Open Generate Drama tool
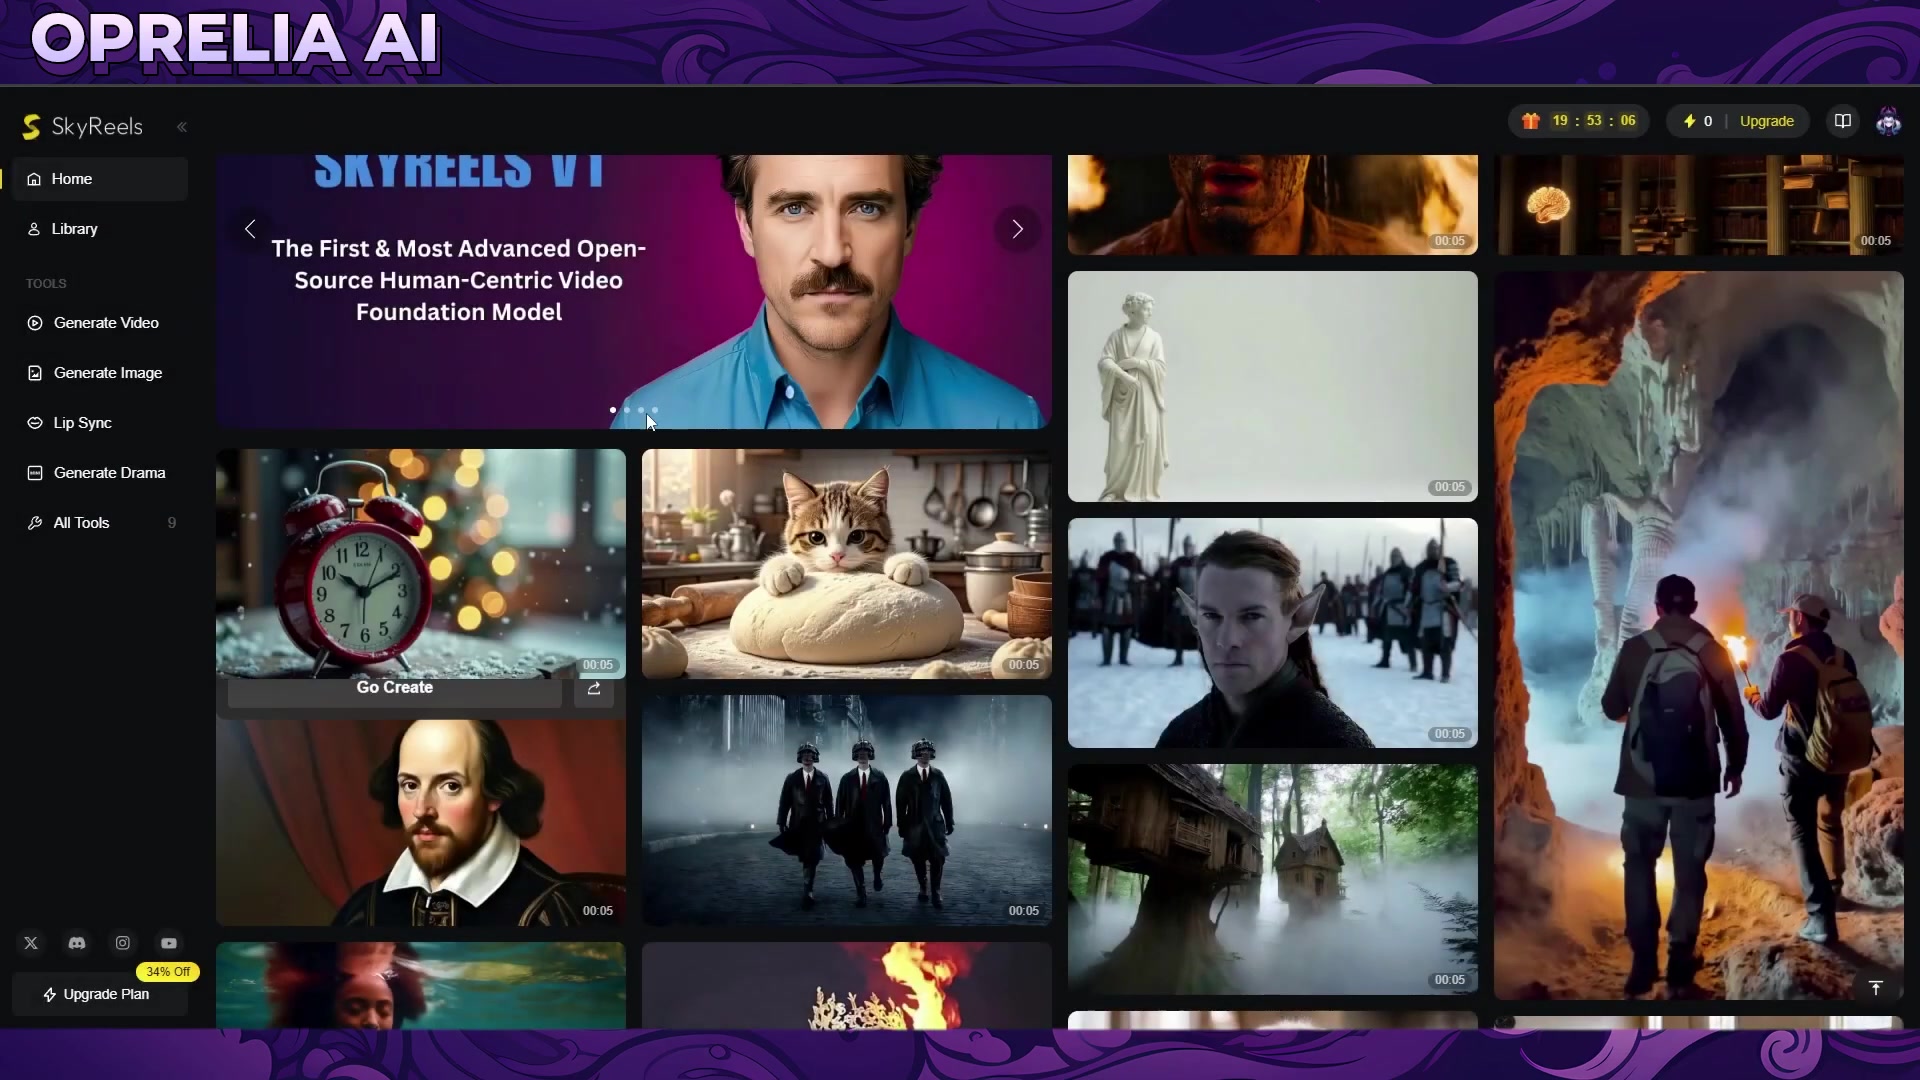Image resolution: width=1920 pixels, height=1080 pixels. point(100,473)
